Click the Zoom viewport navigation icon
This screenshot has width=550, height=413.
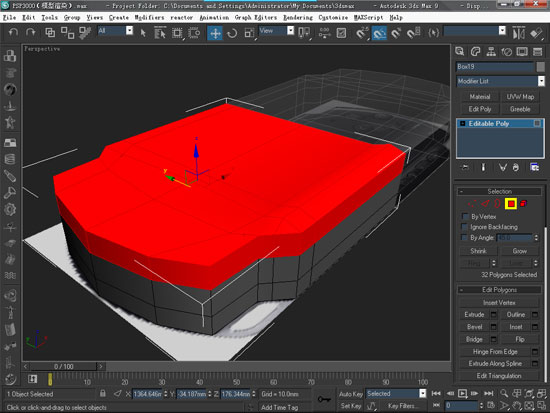click(504, 393)
